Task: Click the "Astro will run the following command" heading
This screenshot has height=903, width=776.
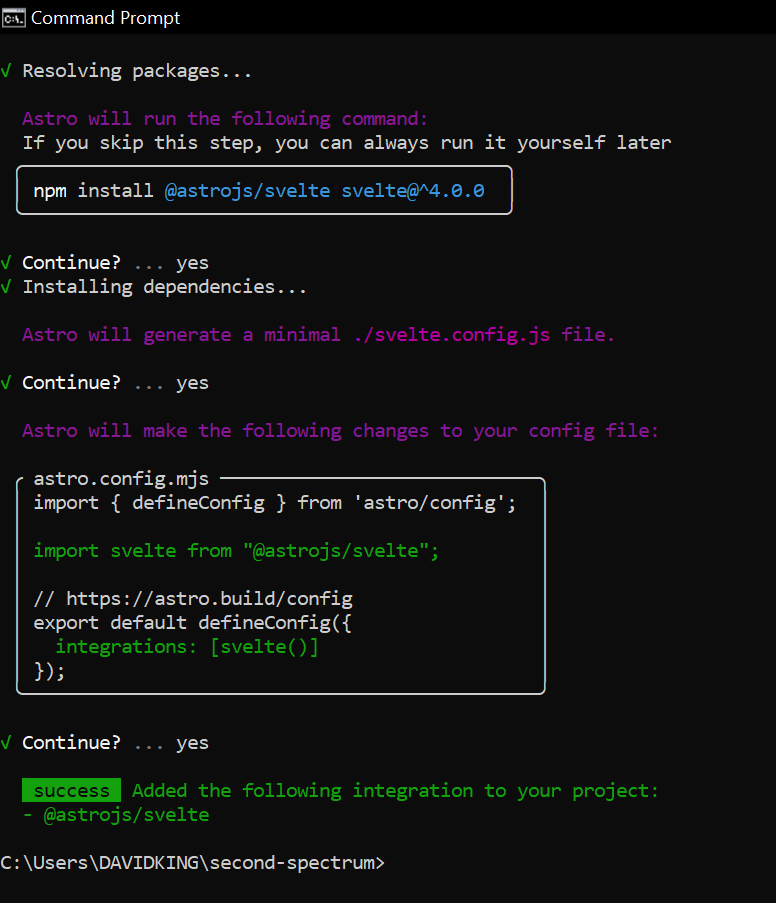Action: point(225,119)
